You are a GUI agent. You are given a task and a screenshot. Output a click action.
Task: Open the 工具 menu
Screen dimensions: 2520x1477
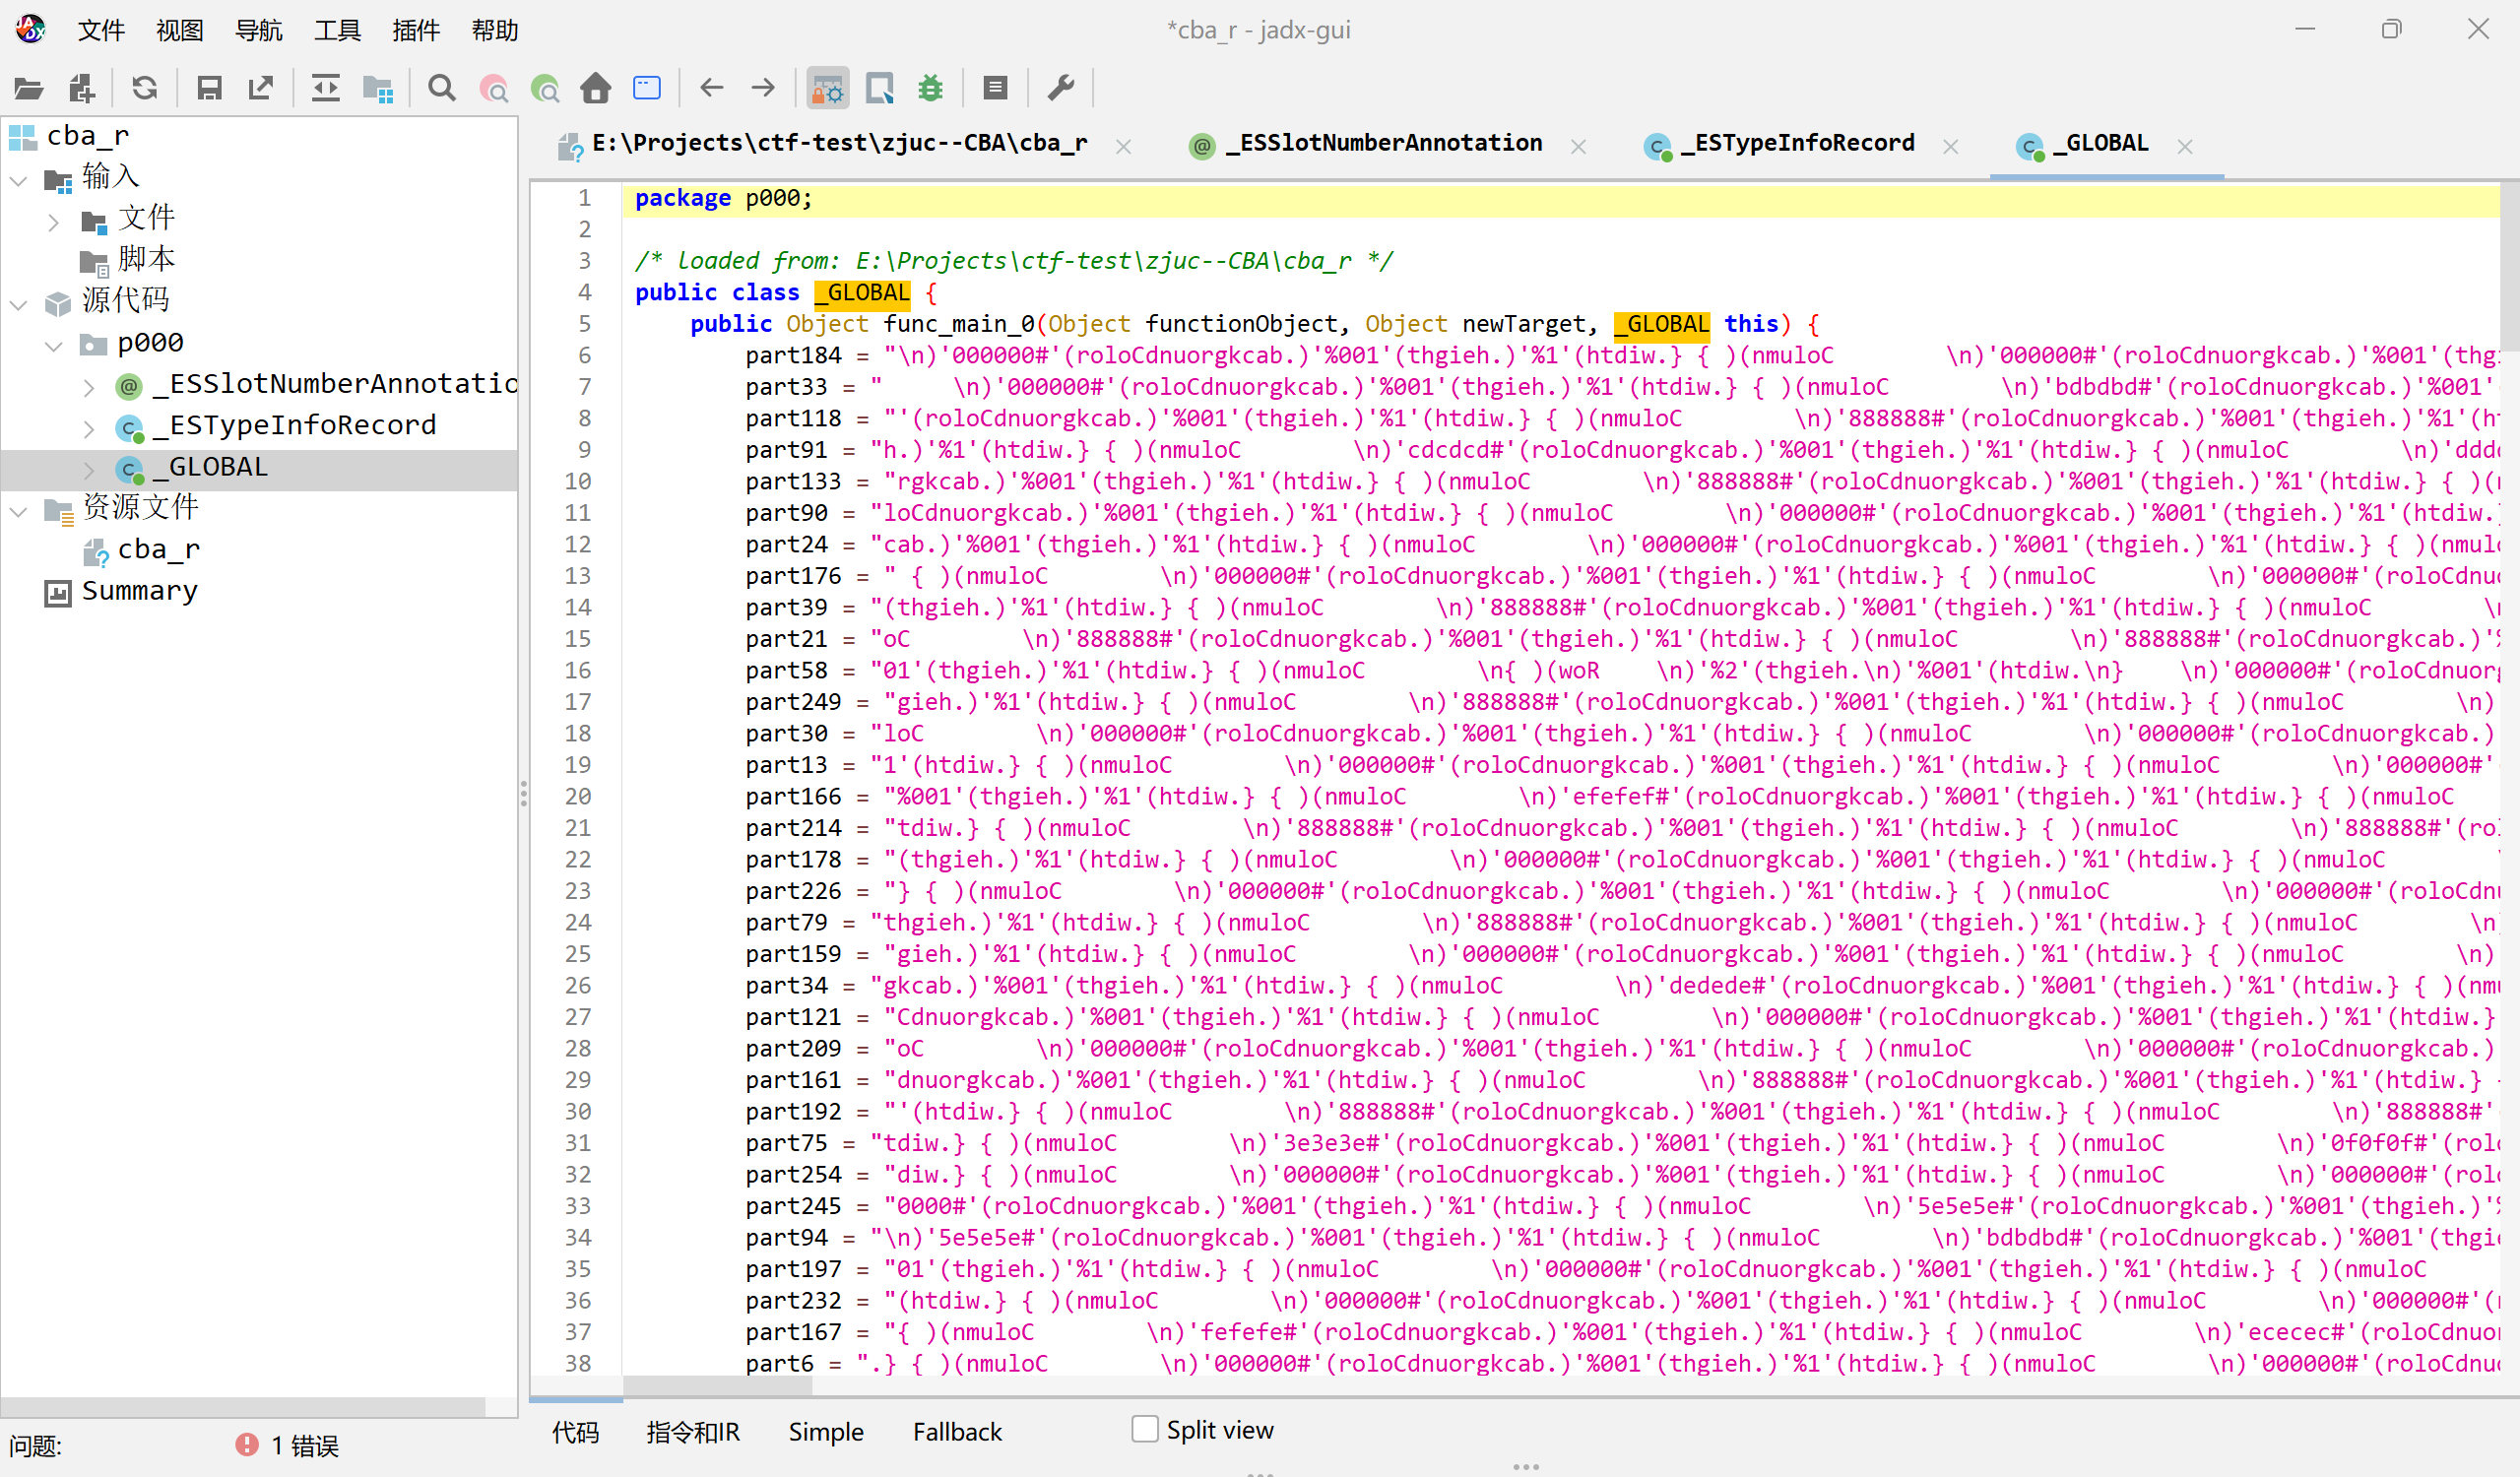tap(337, 30)
